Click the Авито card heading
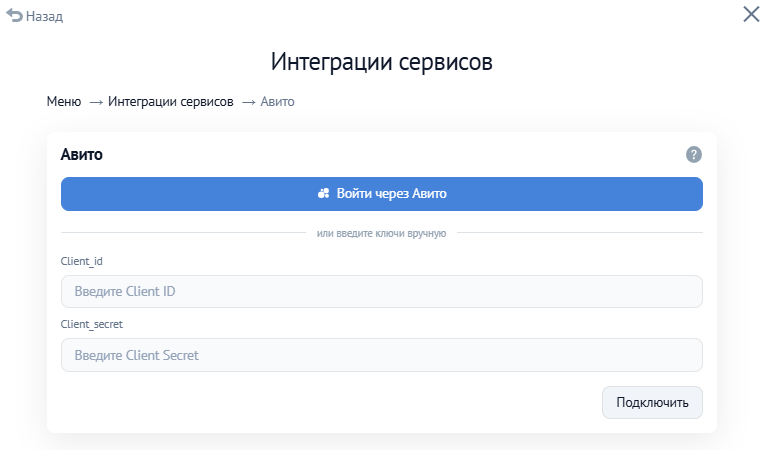The height and width of the screenshot is (450, 765). click(81, 154)
